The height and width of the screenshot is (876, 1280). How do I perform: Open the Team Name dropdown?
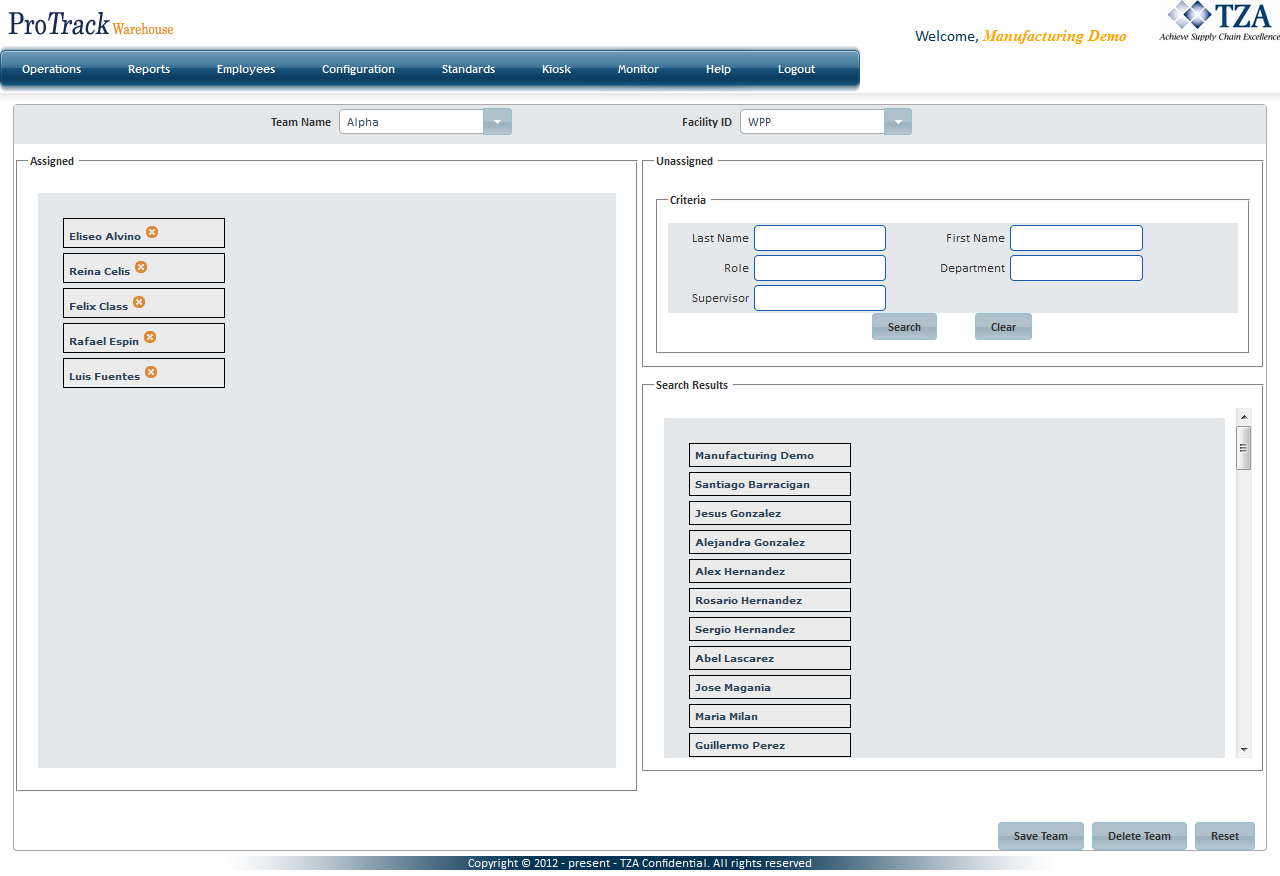tap(497, 122)
